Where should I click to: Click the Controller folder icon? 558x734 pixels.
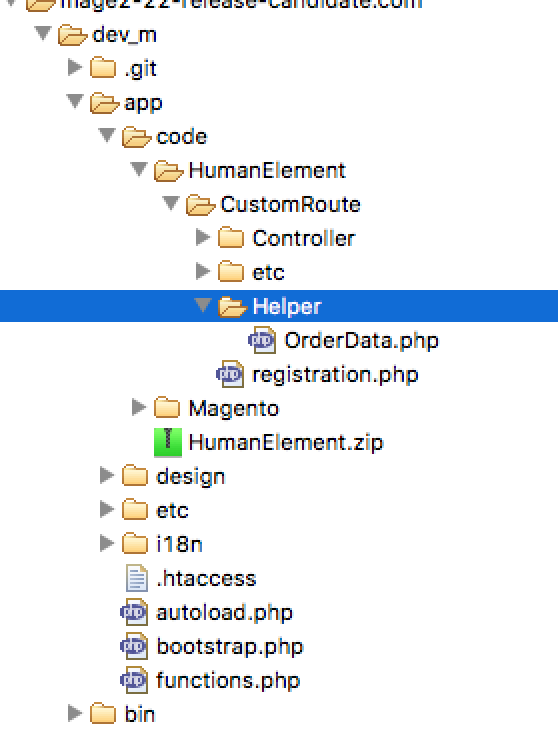[x=231, y=239]
